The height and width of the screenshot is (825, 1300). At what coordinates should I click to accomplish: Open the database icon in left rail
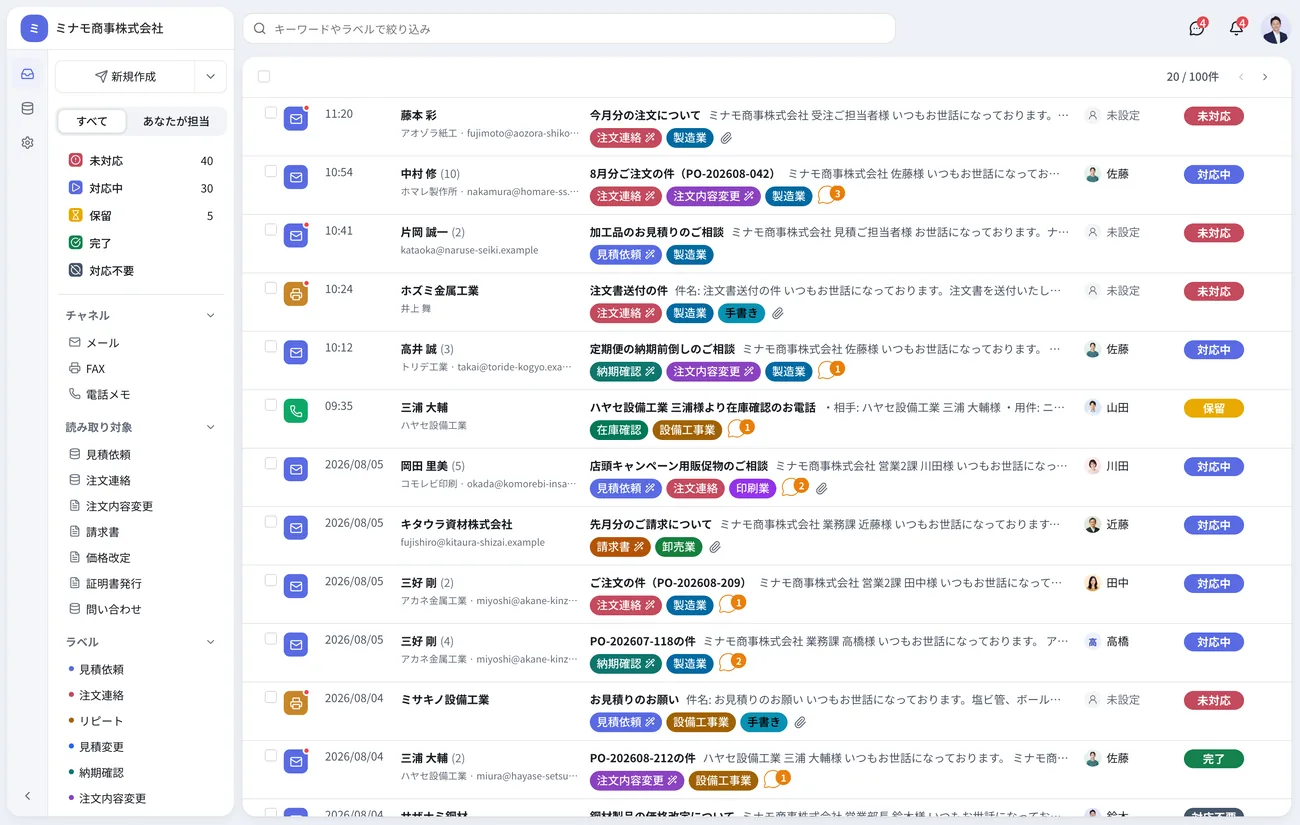[x=27, y=108]
